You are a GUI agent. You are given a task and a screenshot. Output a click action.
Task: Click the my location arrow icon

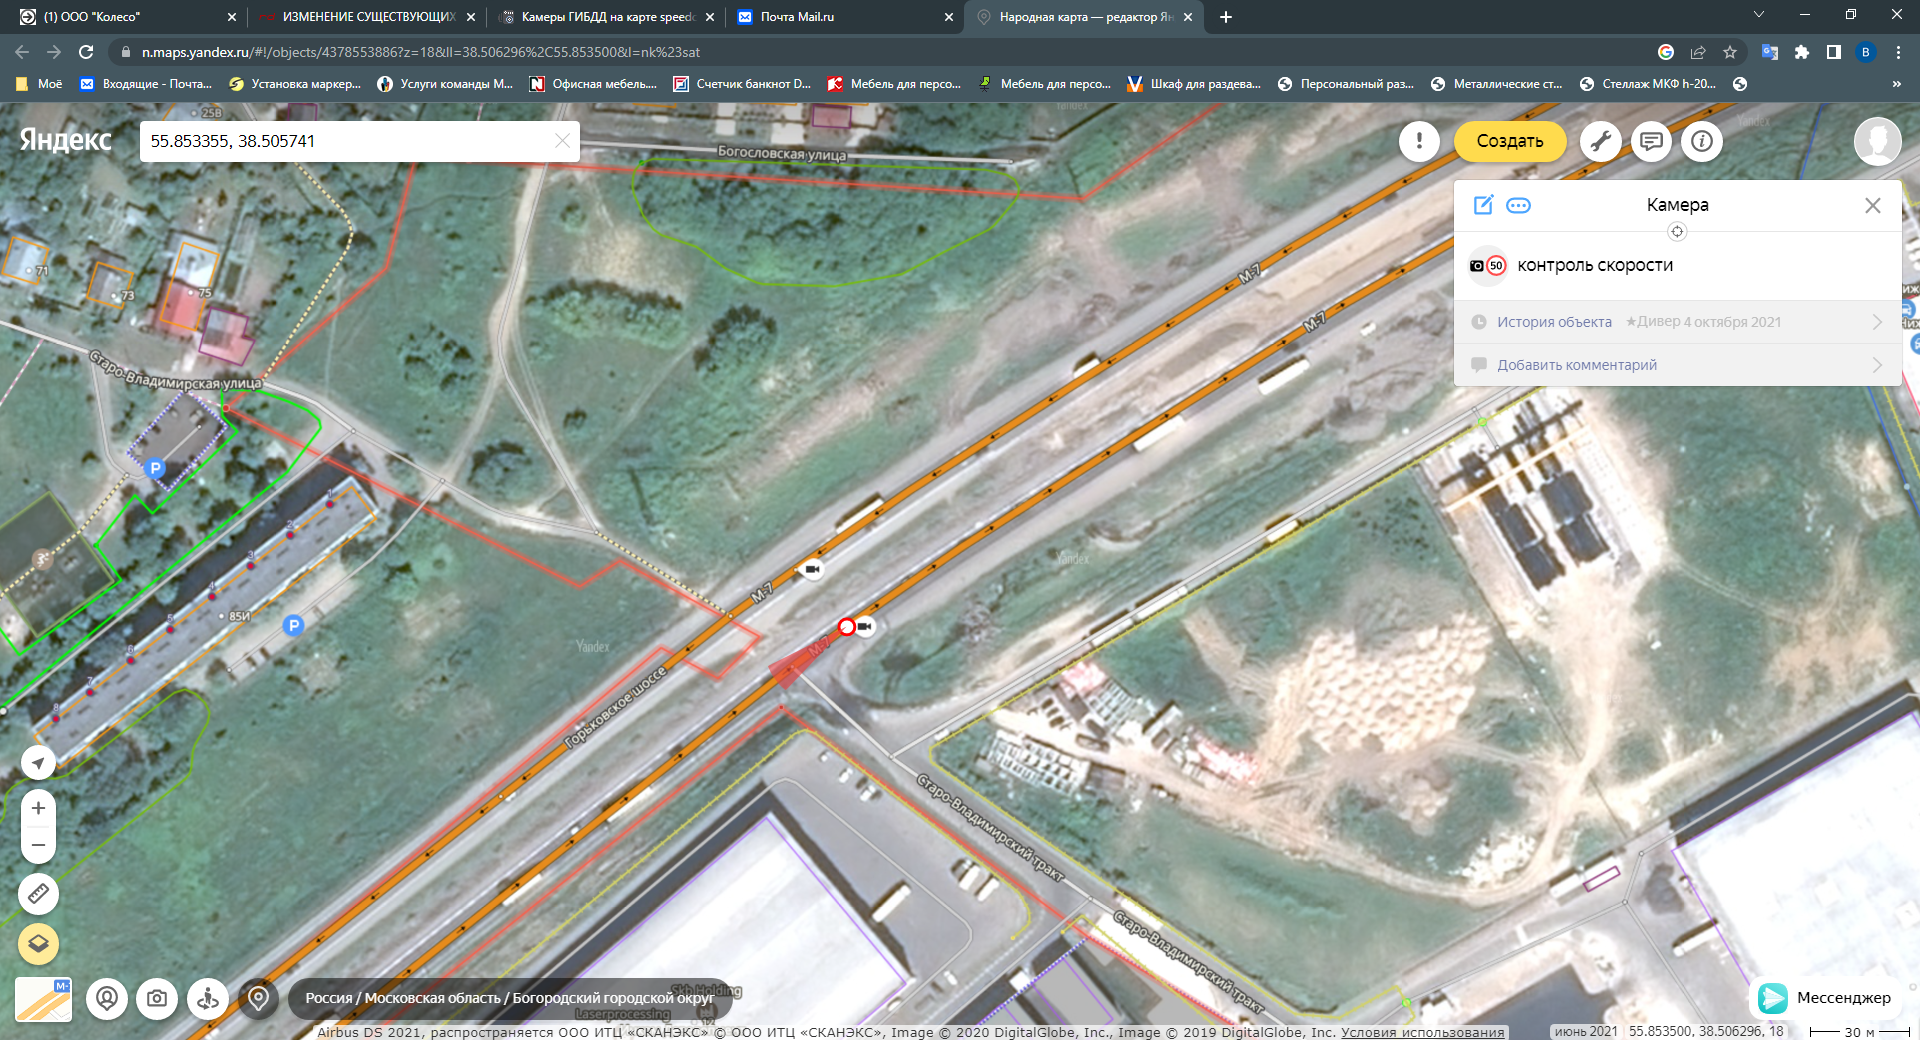point(38,763)
